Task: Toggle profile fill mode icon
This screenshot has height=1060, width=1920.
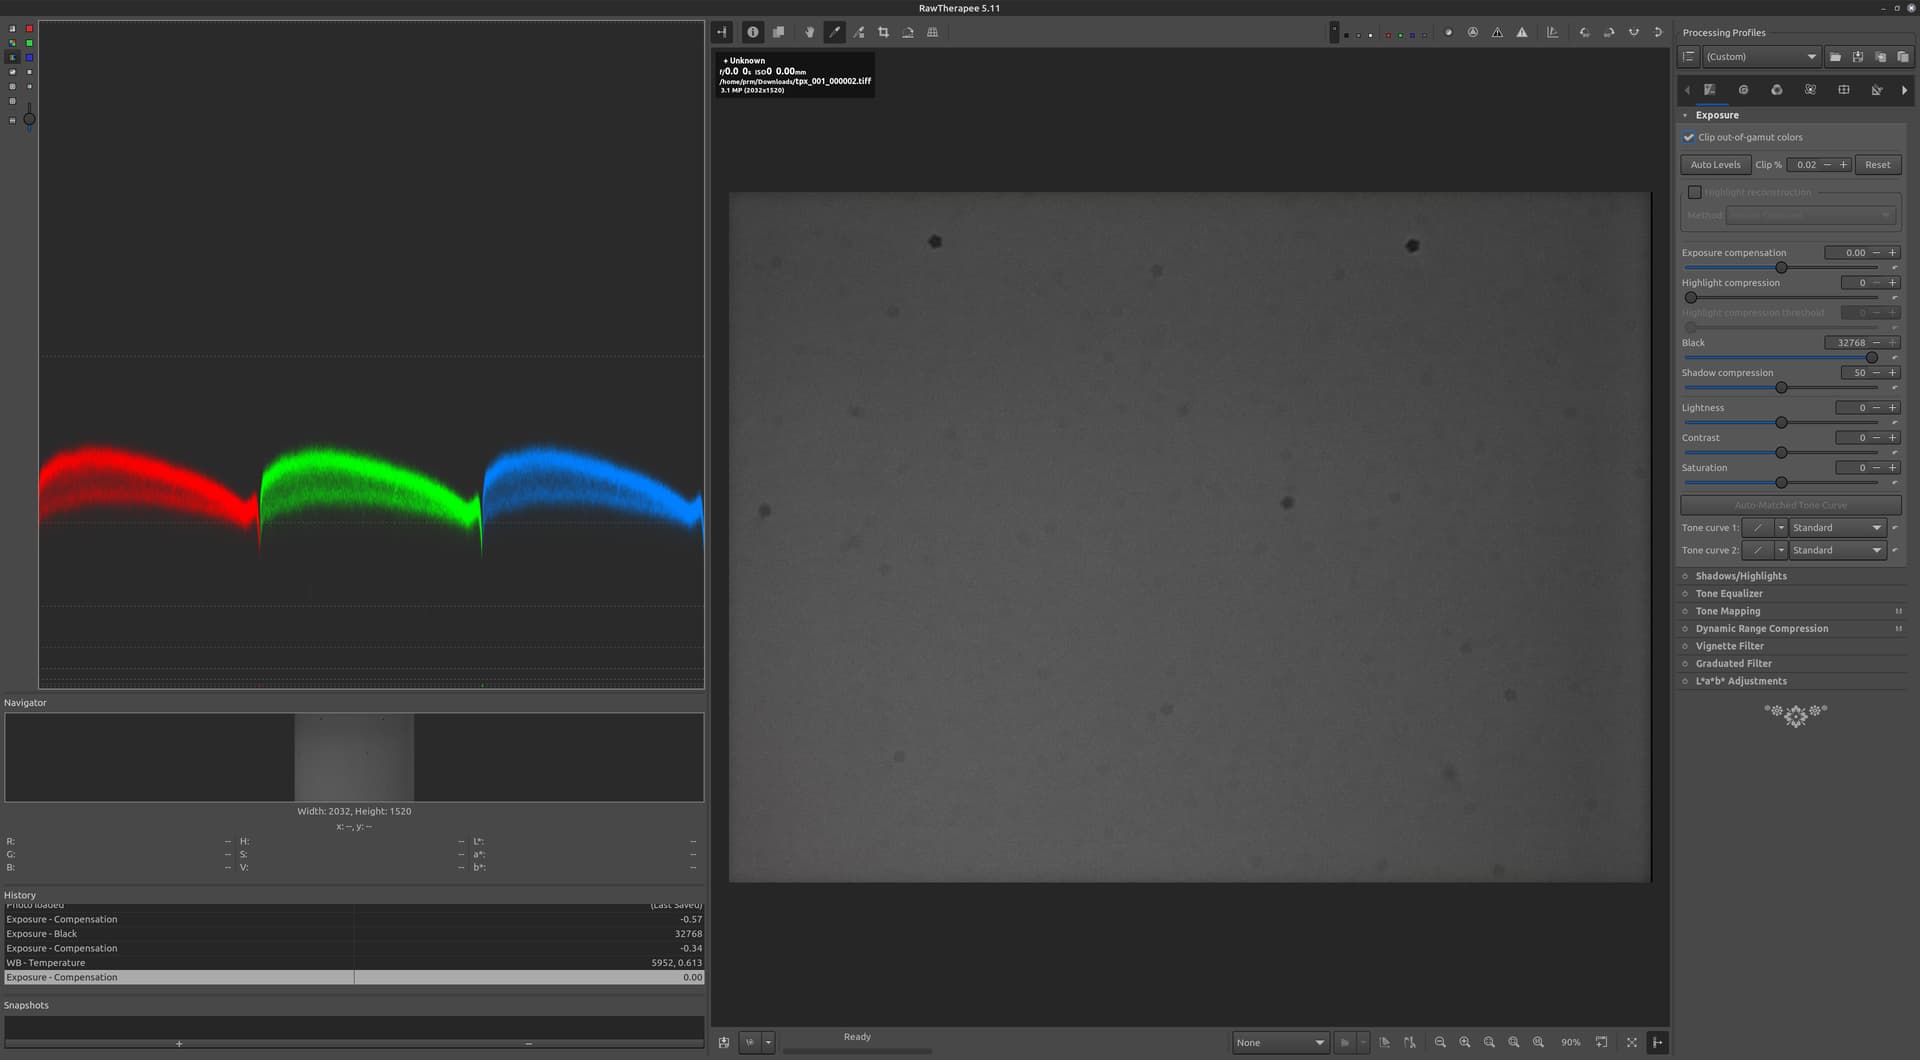Action: click(x=1689, y=57)
